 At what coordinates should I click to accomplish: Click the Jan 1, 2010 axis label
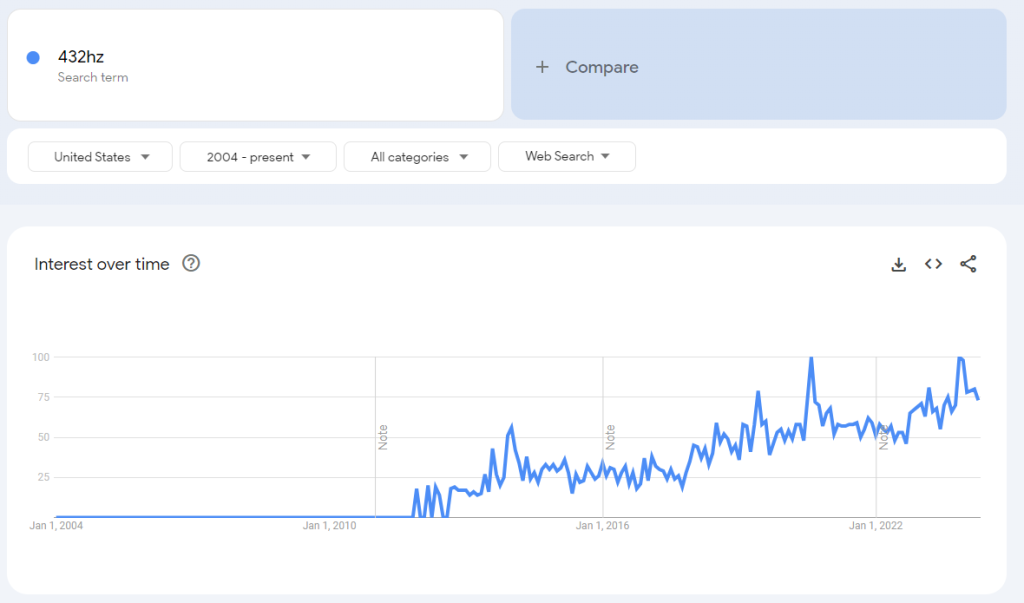[x=330, y=525]
